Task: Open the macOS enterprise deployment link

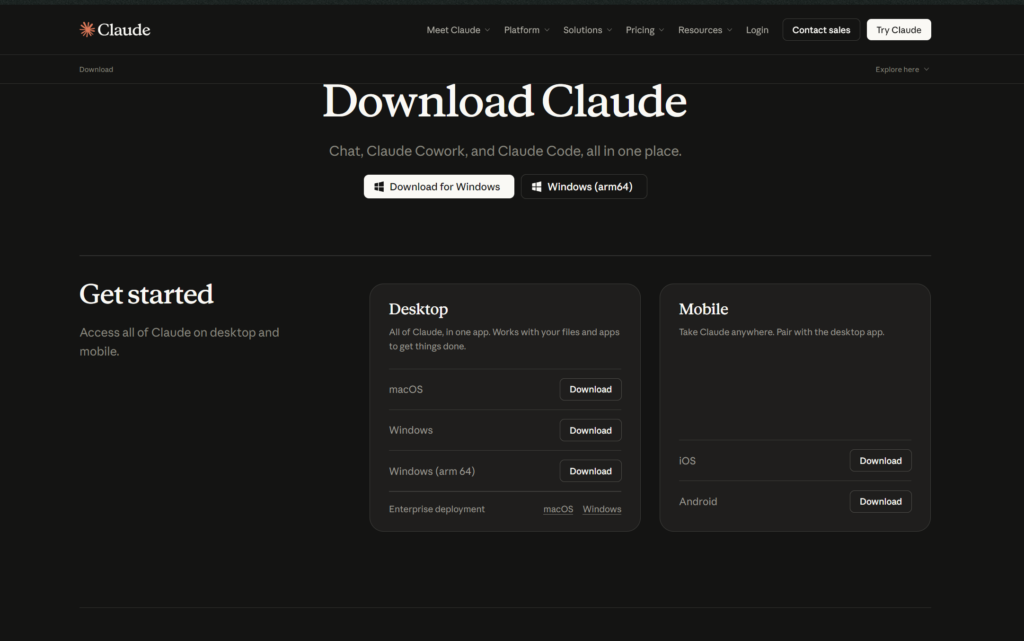Action: click(558, 509)
